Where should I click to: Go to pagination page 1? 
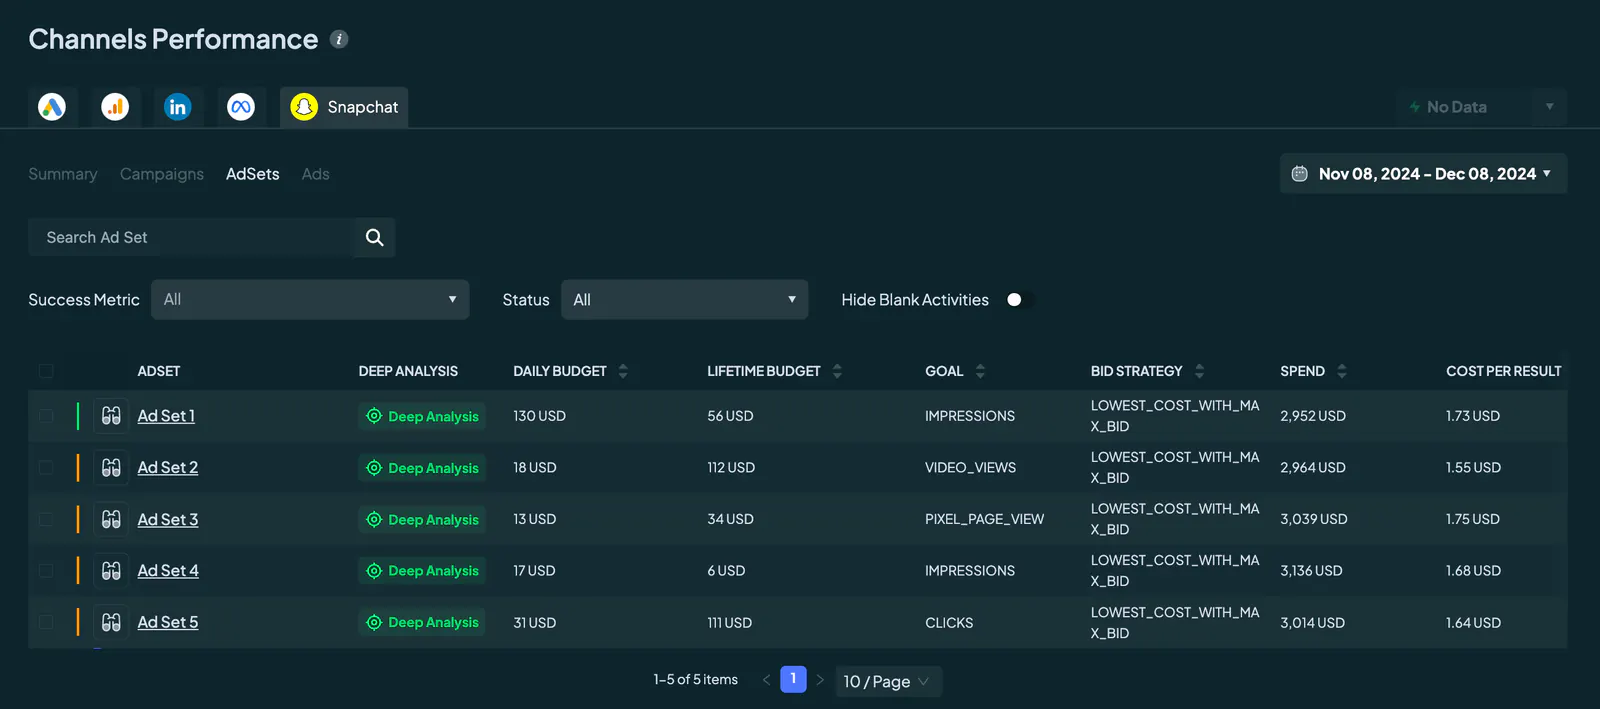(x=793, y=680)
